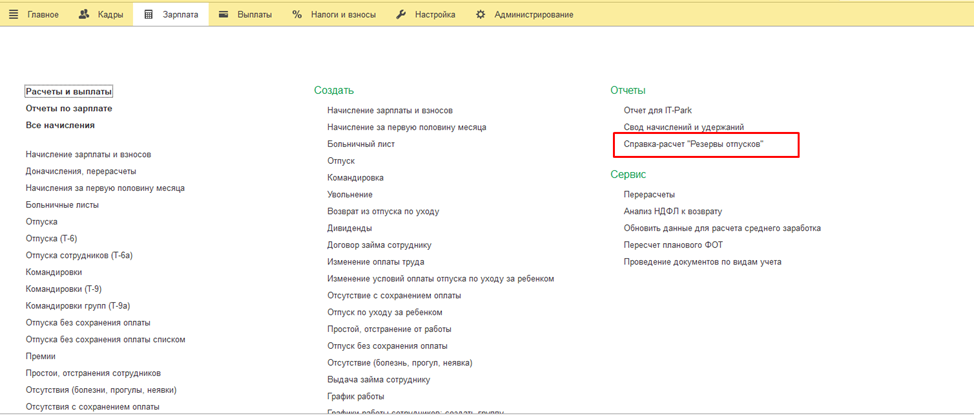Open Анализ НДФЛ к возврату service
Screen dimensions: 974x418
point(672,211)
